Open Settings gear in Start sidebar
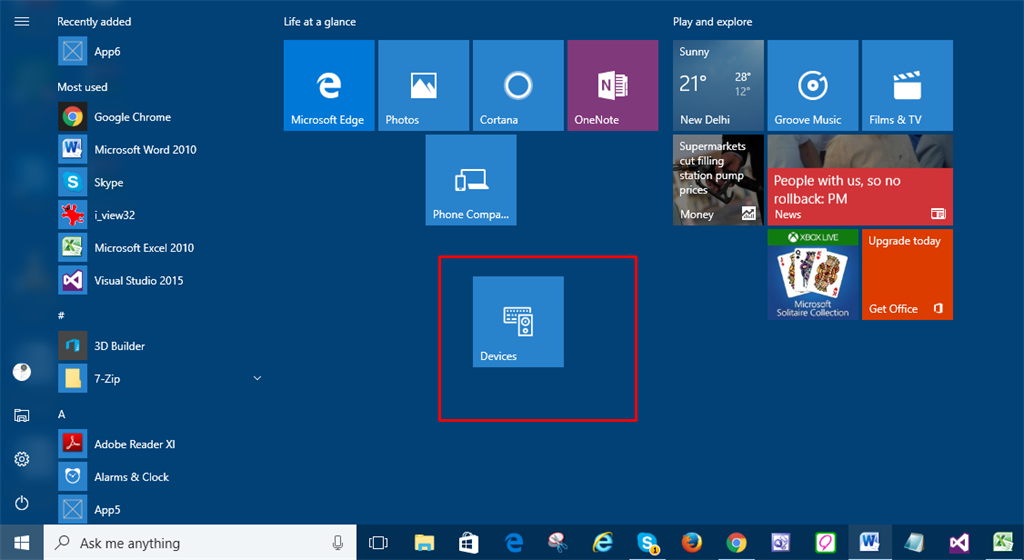The width and height of the screenshot is (1024, 560). click(22, 459)
